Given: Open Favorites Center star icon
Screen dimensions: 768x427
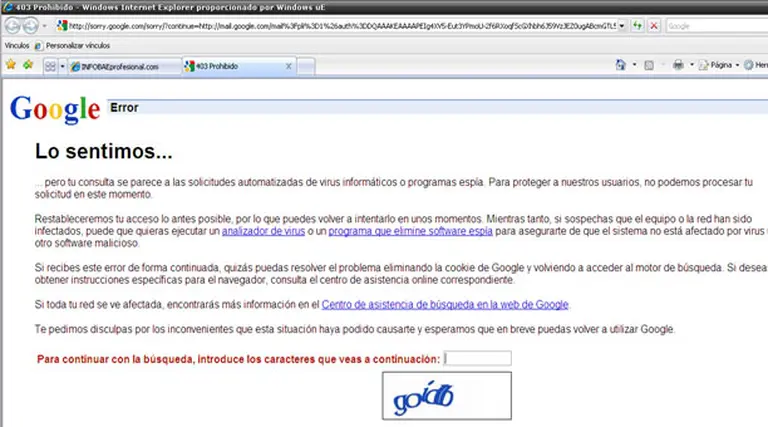Looking at the screenshot, I should (11, 65).
